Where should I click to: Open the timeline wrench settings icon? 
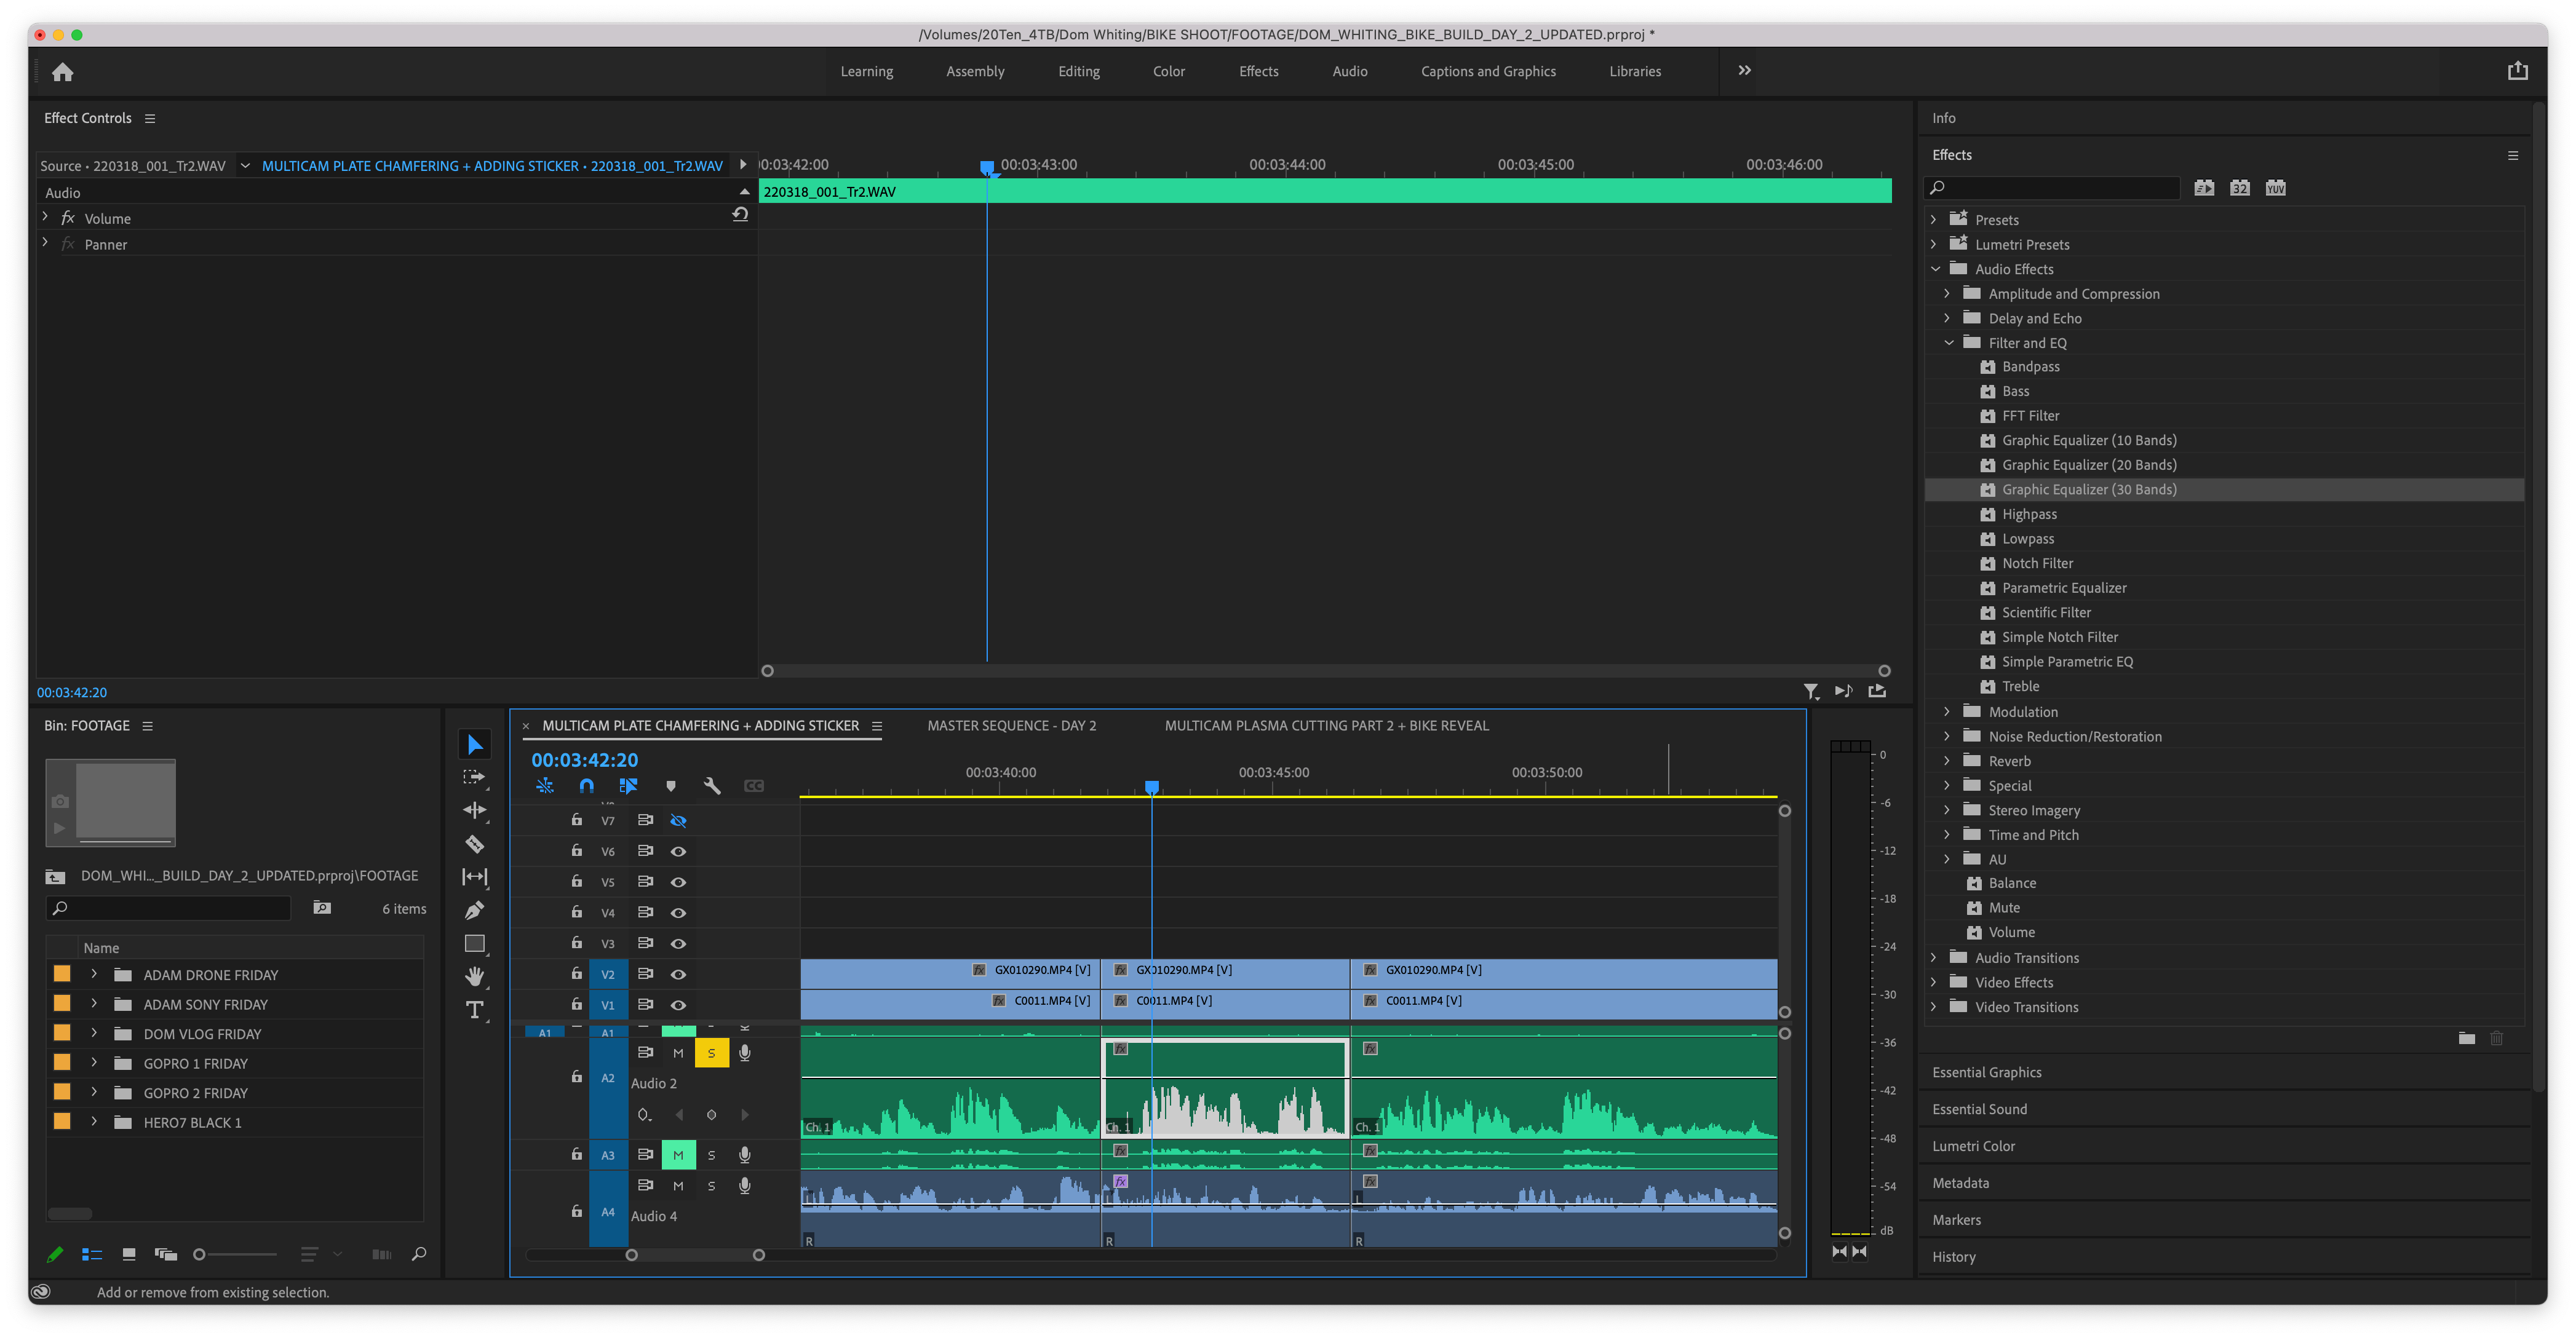coord(712,786)
